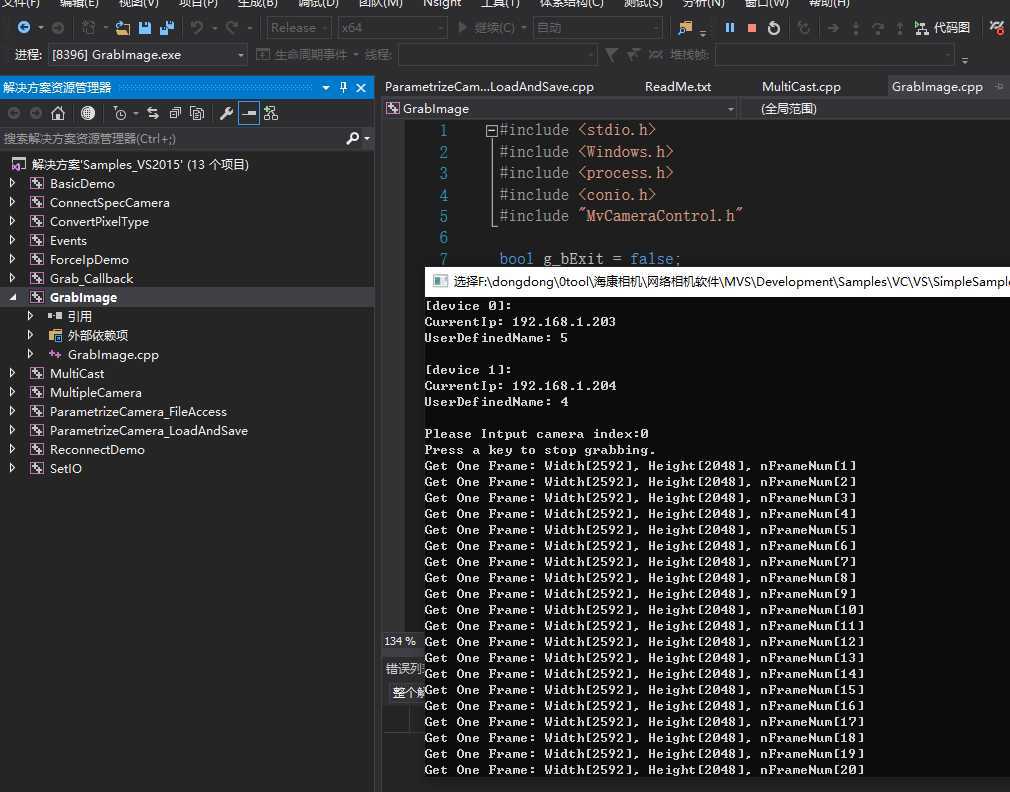1010x792 pixels.
Task: Click Solution Explorer search input field
Action: click(x=174, y=138)
